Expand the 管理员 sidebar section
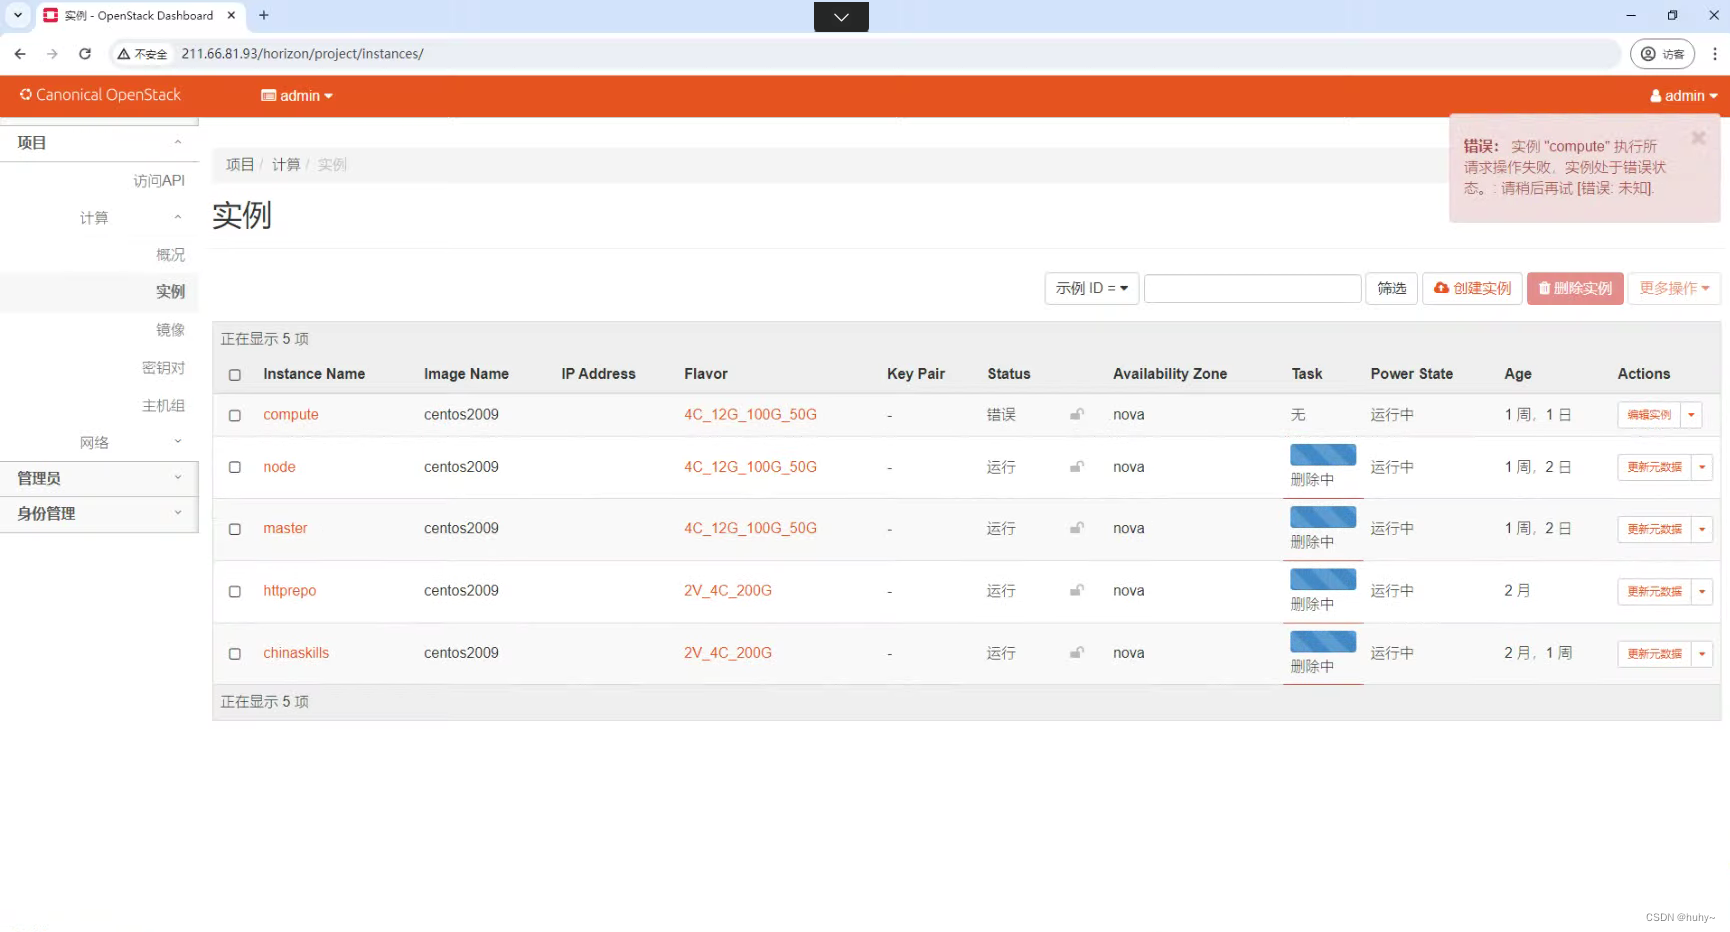 pyautogui.click(x=99, y=478)
